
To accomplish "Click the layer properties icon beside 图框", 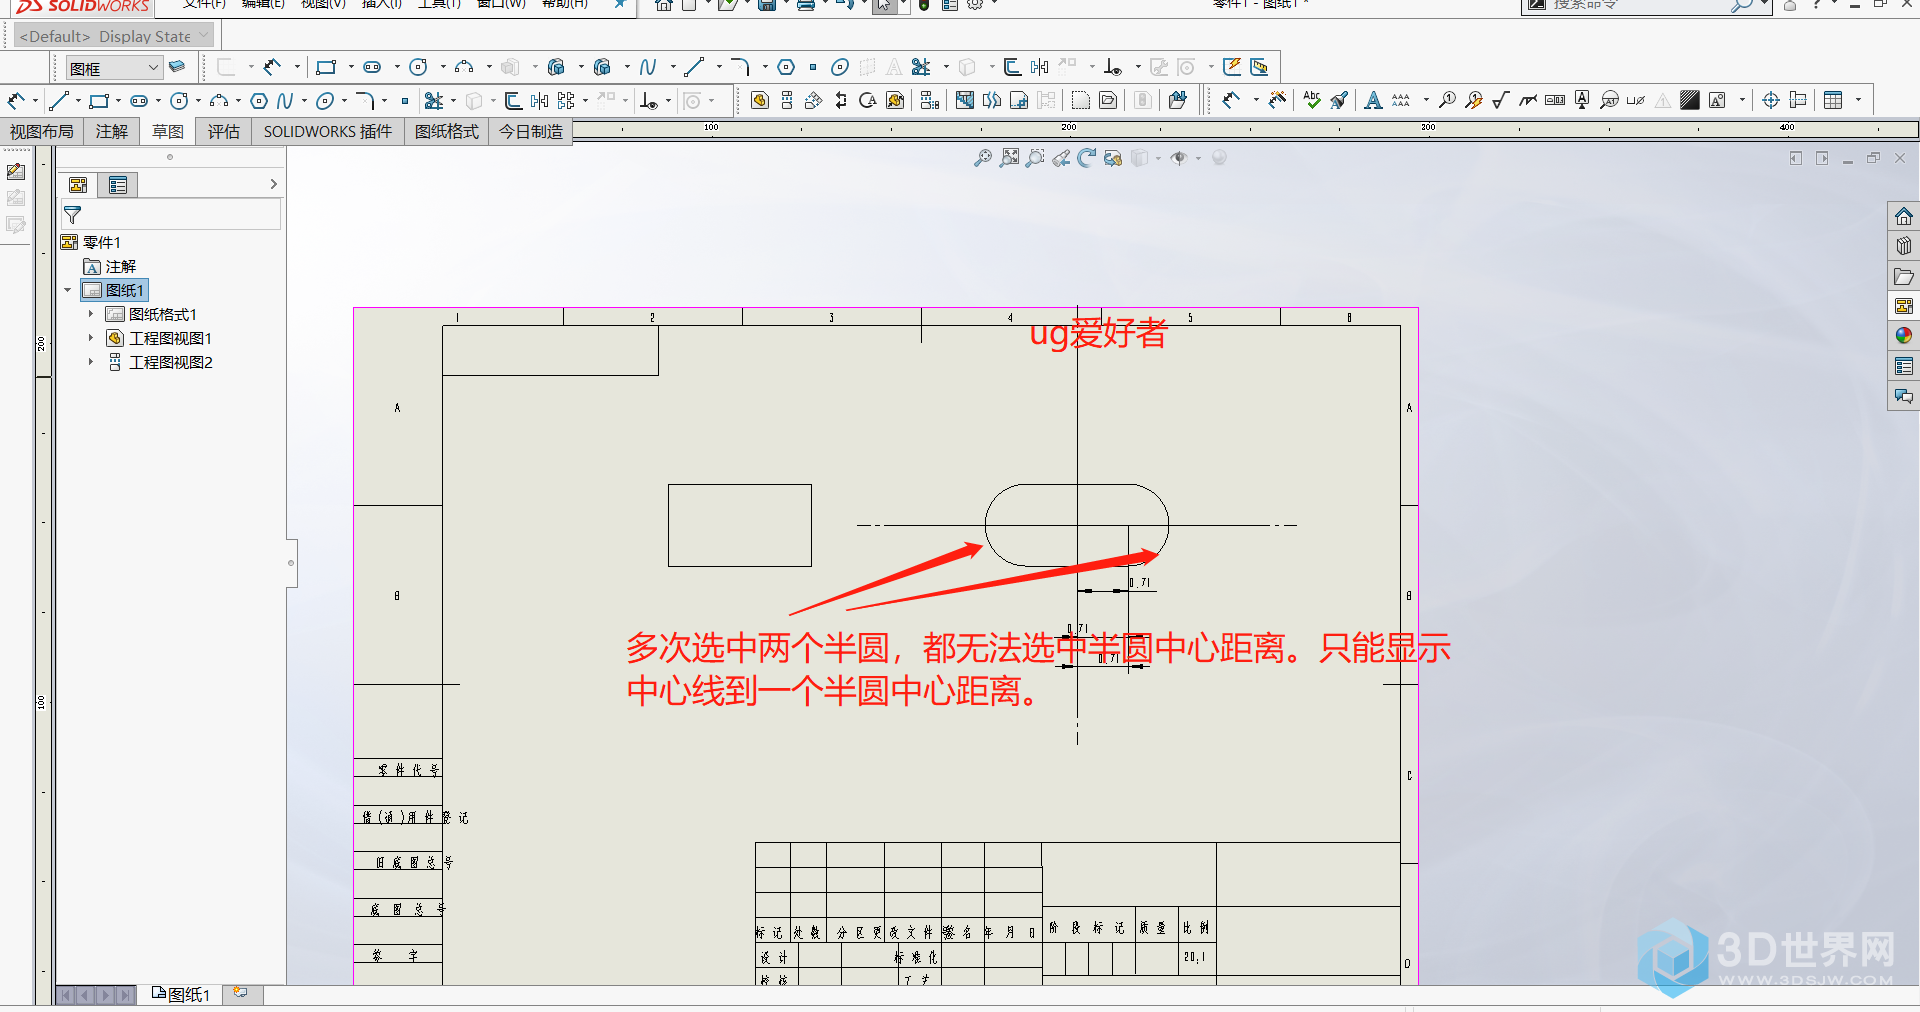I will pyautogui.click(x=177, y=67).
